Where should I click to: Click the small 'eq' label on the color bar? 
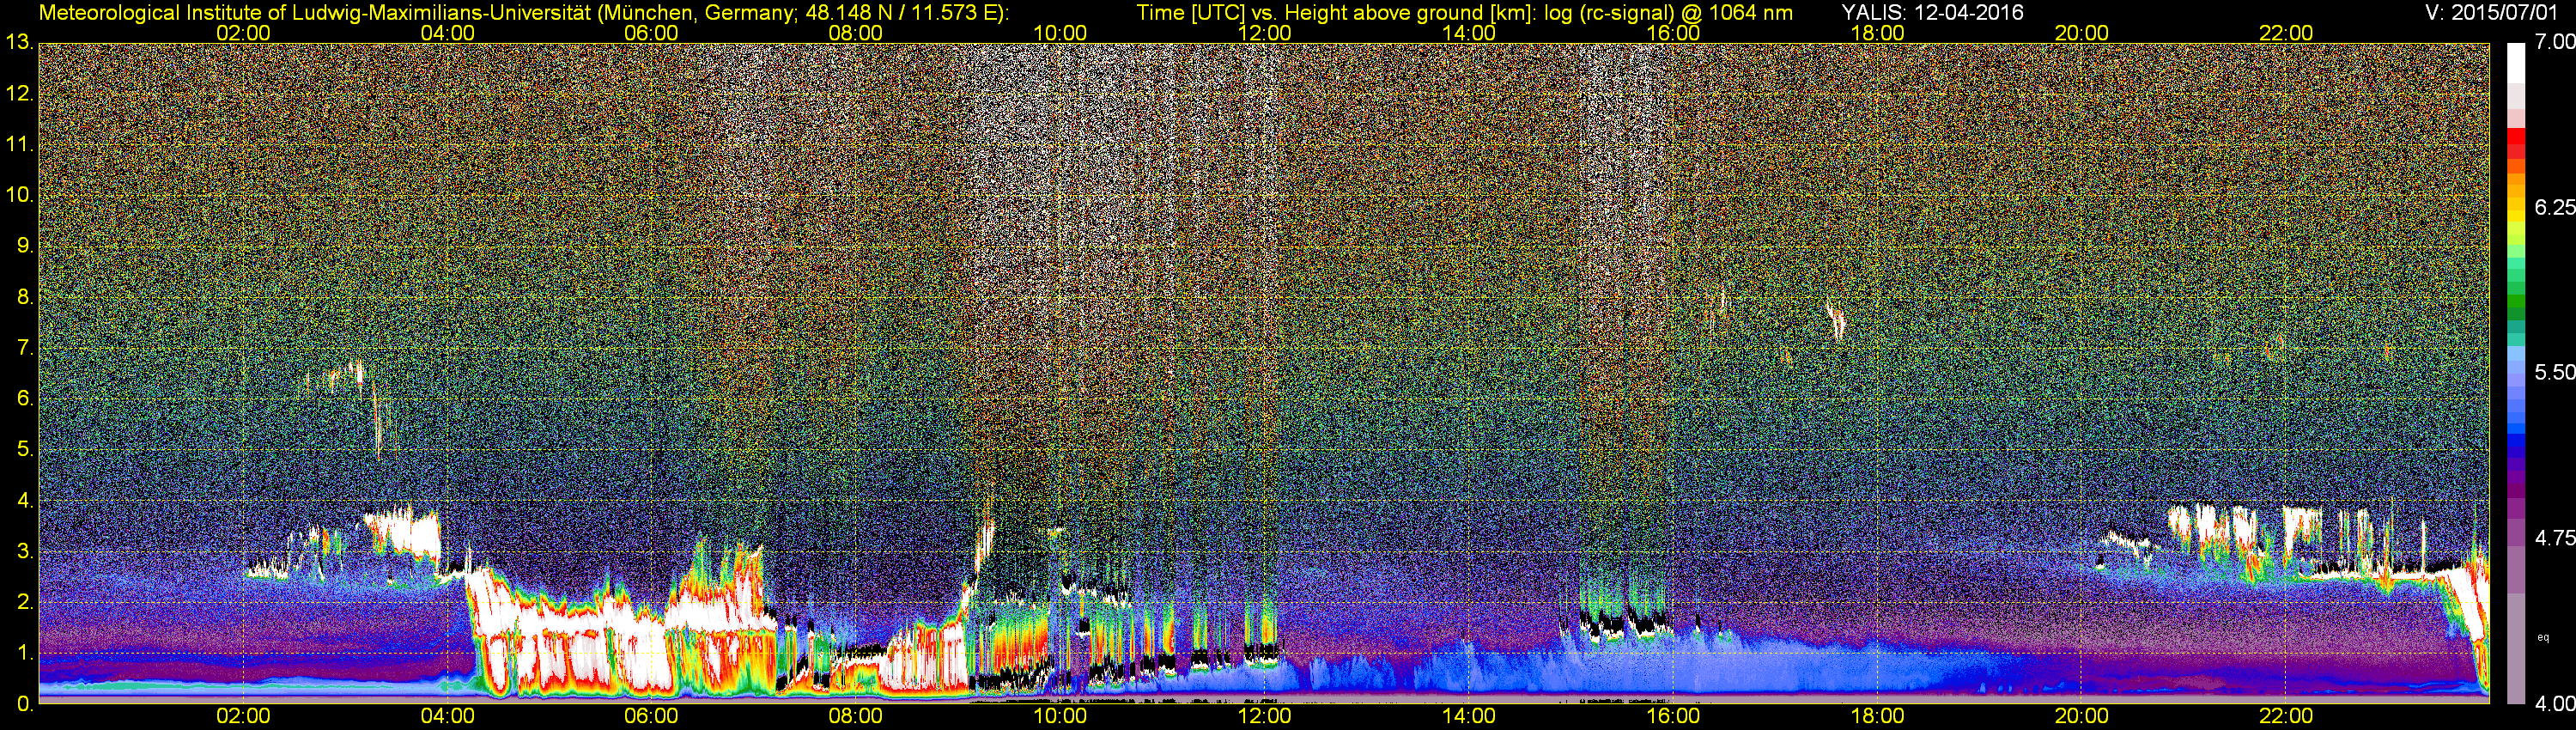coord(2543,637)
